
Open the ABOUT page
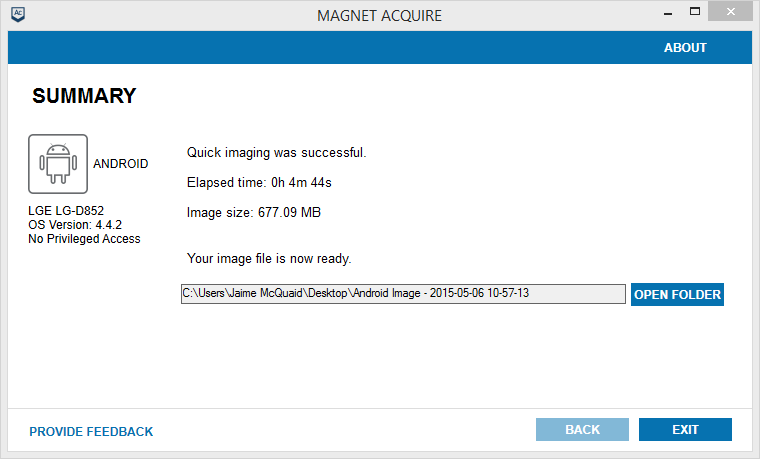click(685, 47)
